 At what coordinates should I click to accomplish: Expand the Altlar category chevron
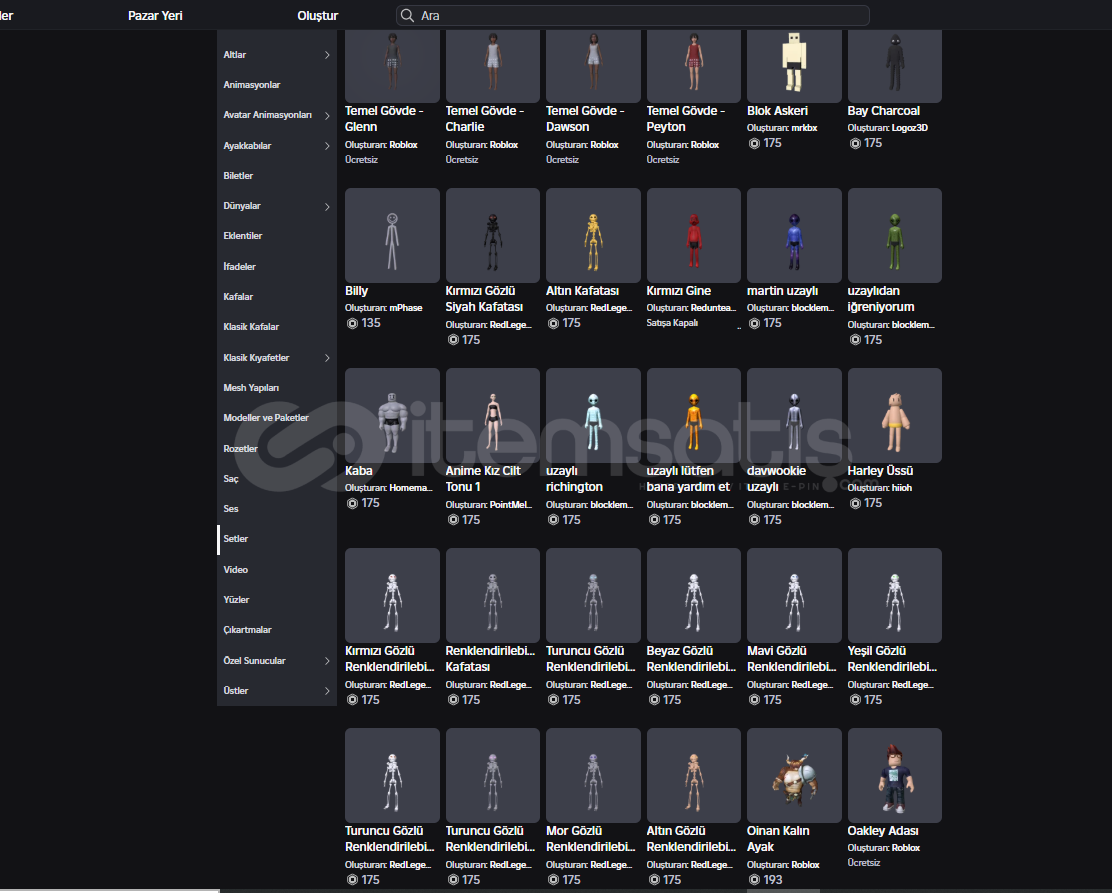[327, 55]
